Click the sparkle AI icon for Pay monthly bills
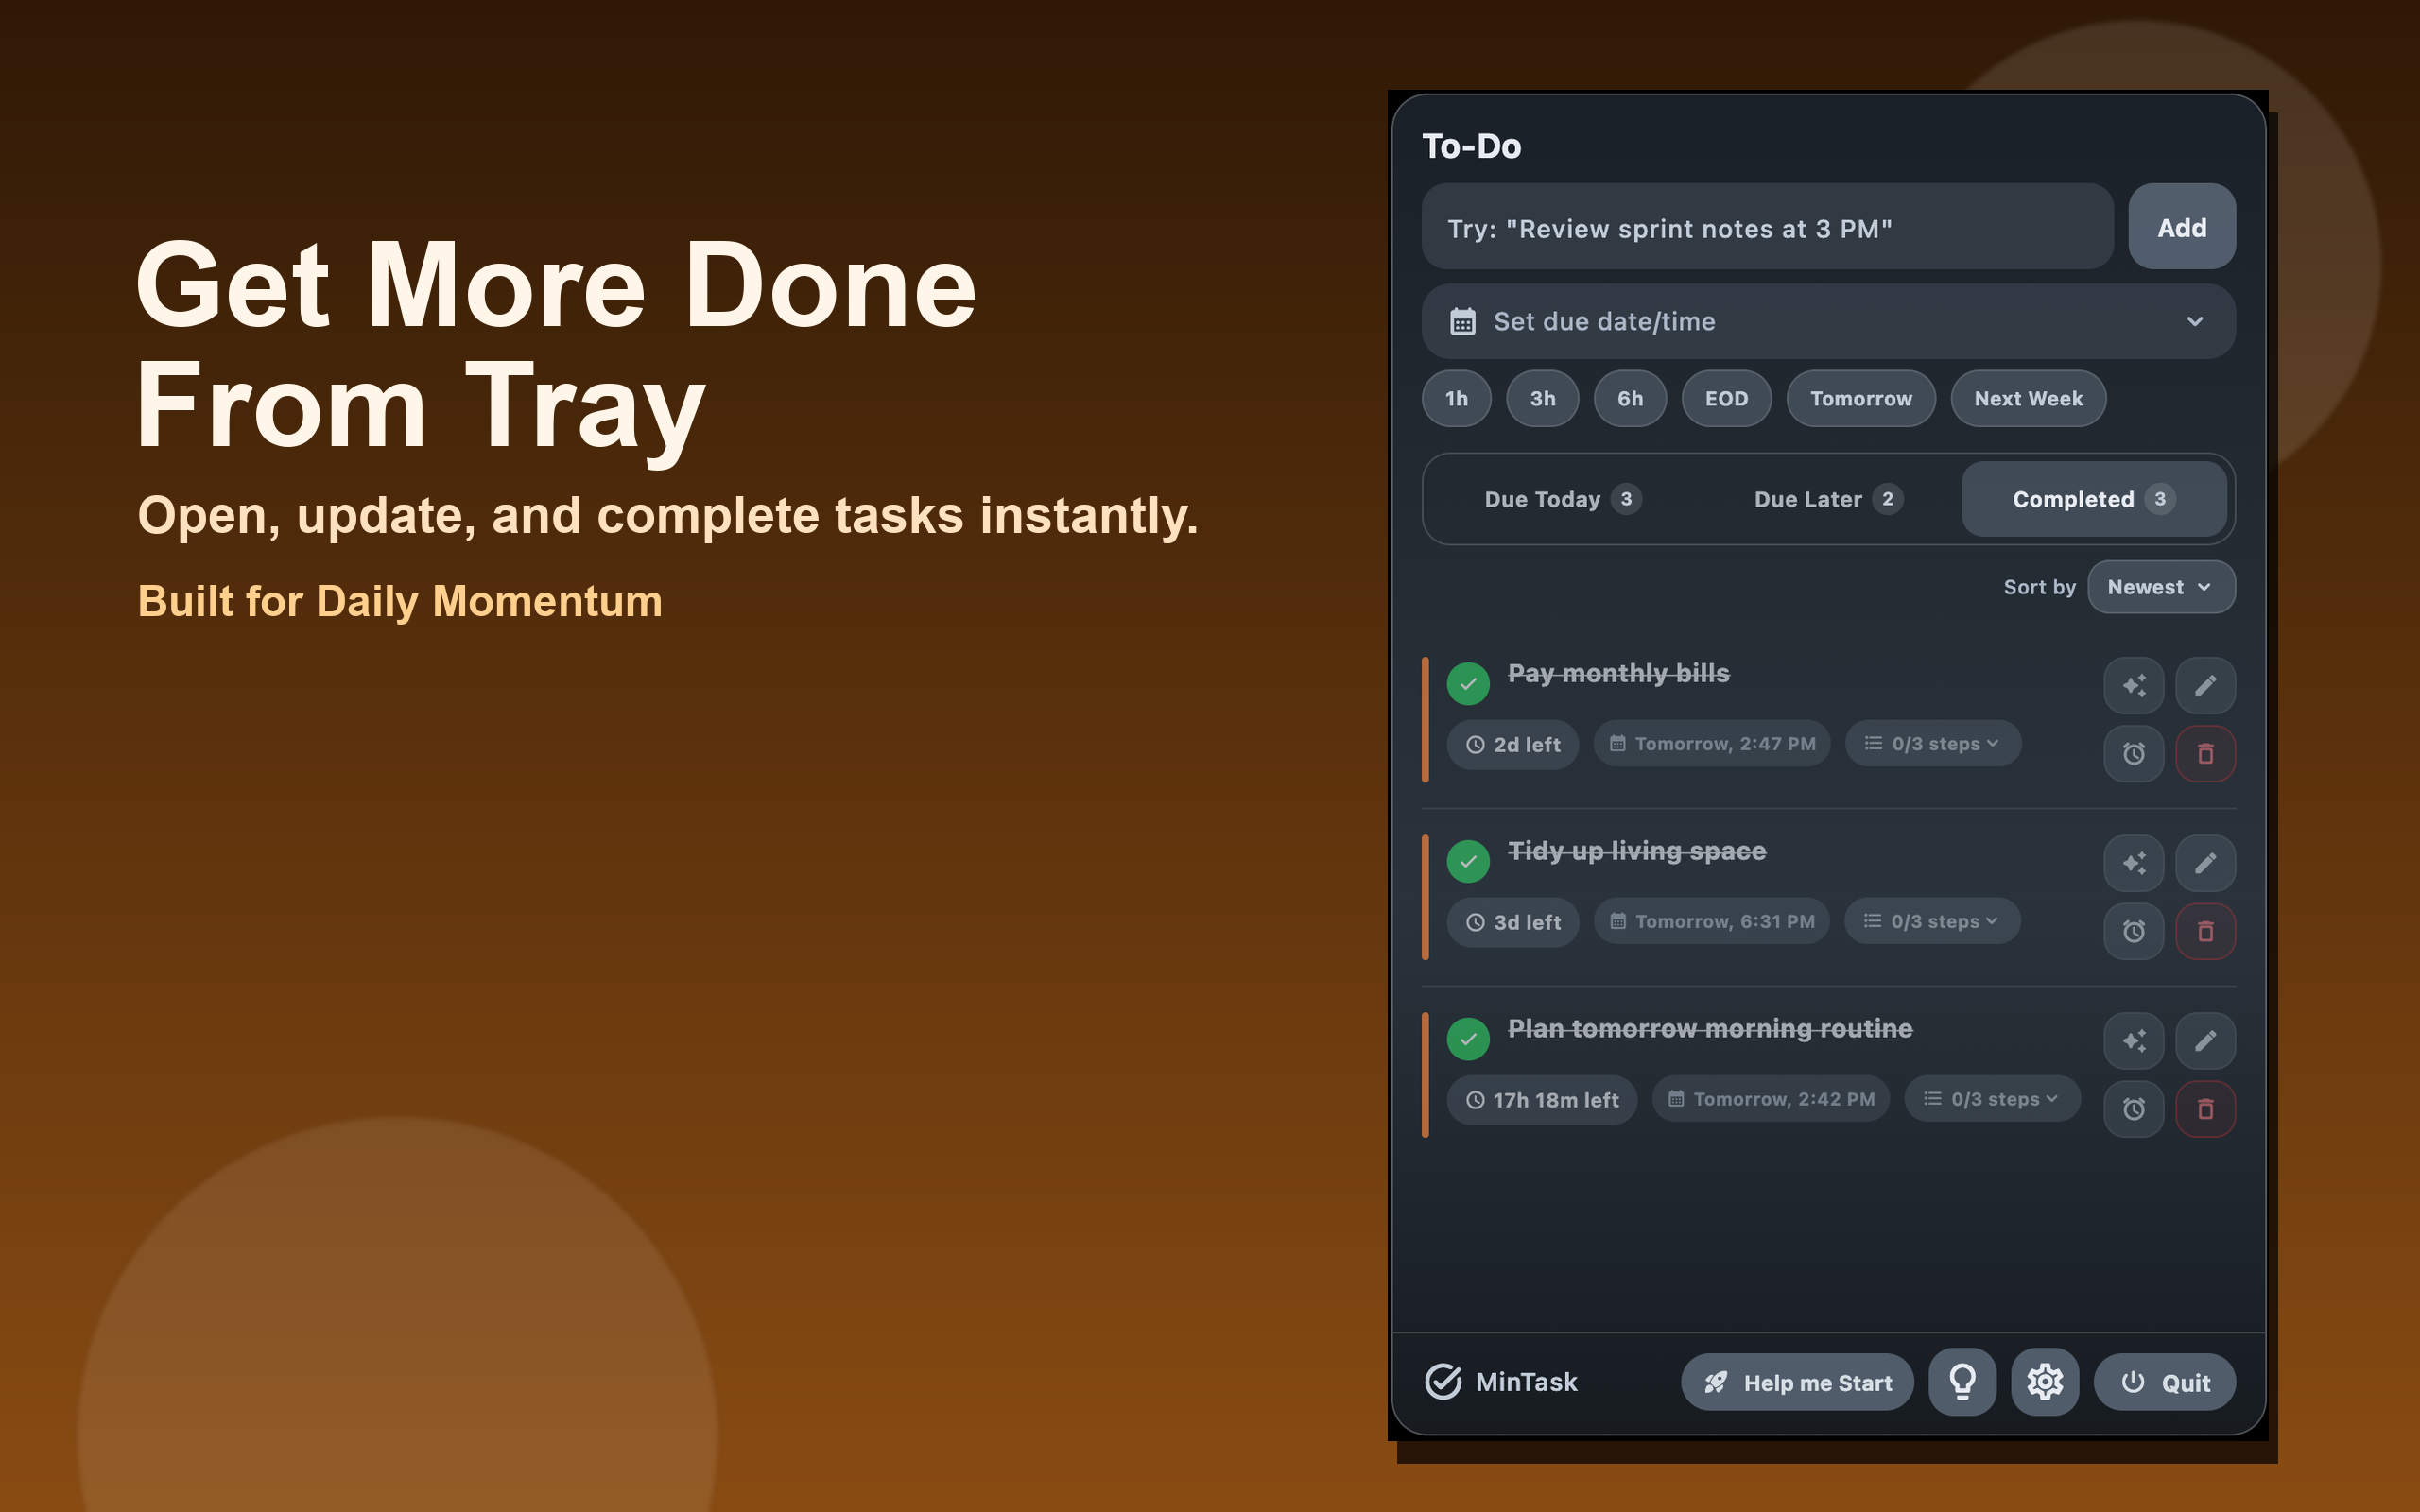This screenshot has width=2420, height=1512. (2133, 685)
